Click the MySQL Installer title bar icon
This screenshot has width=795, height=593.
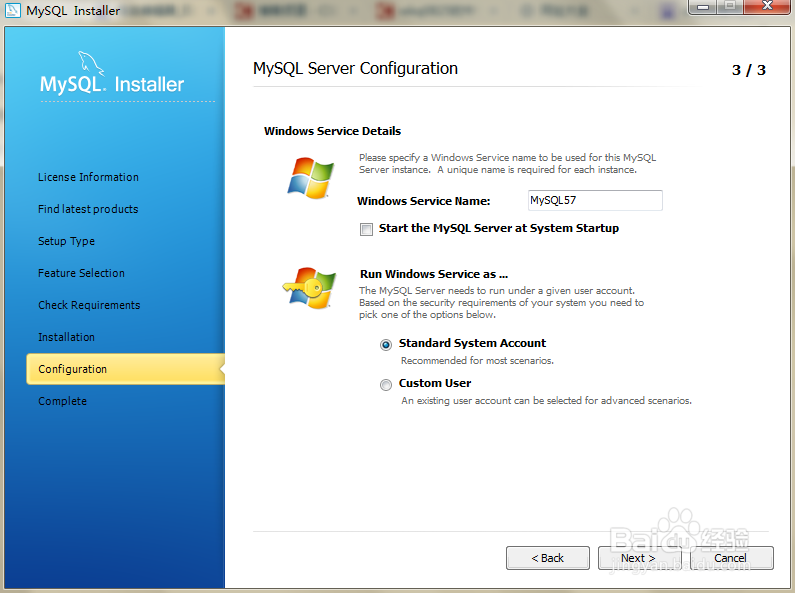[x=12, y=10]
